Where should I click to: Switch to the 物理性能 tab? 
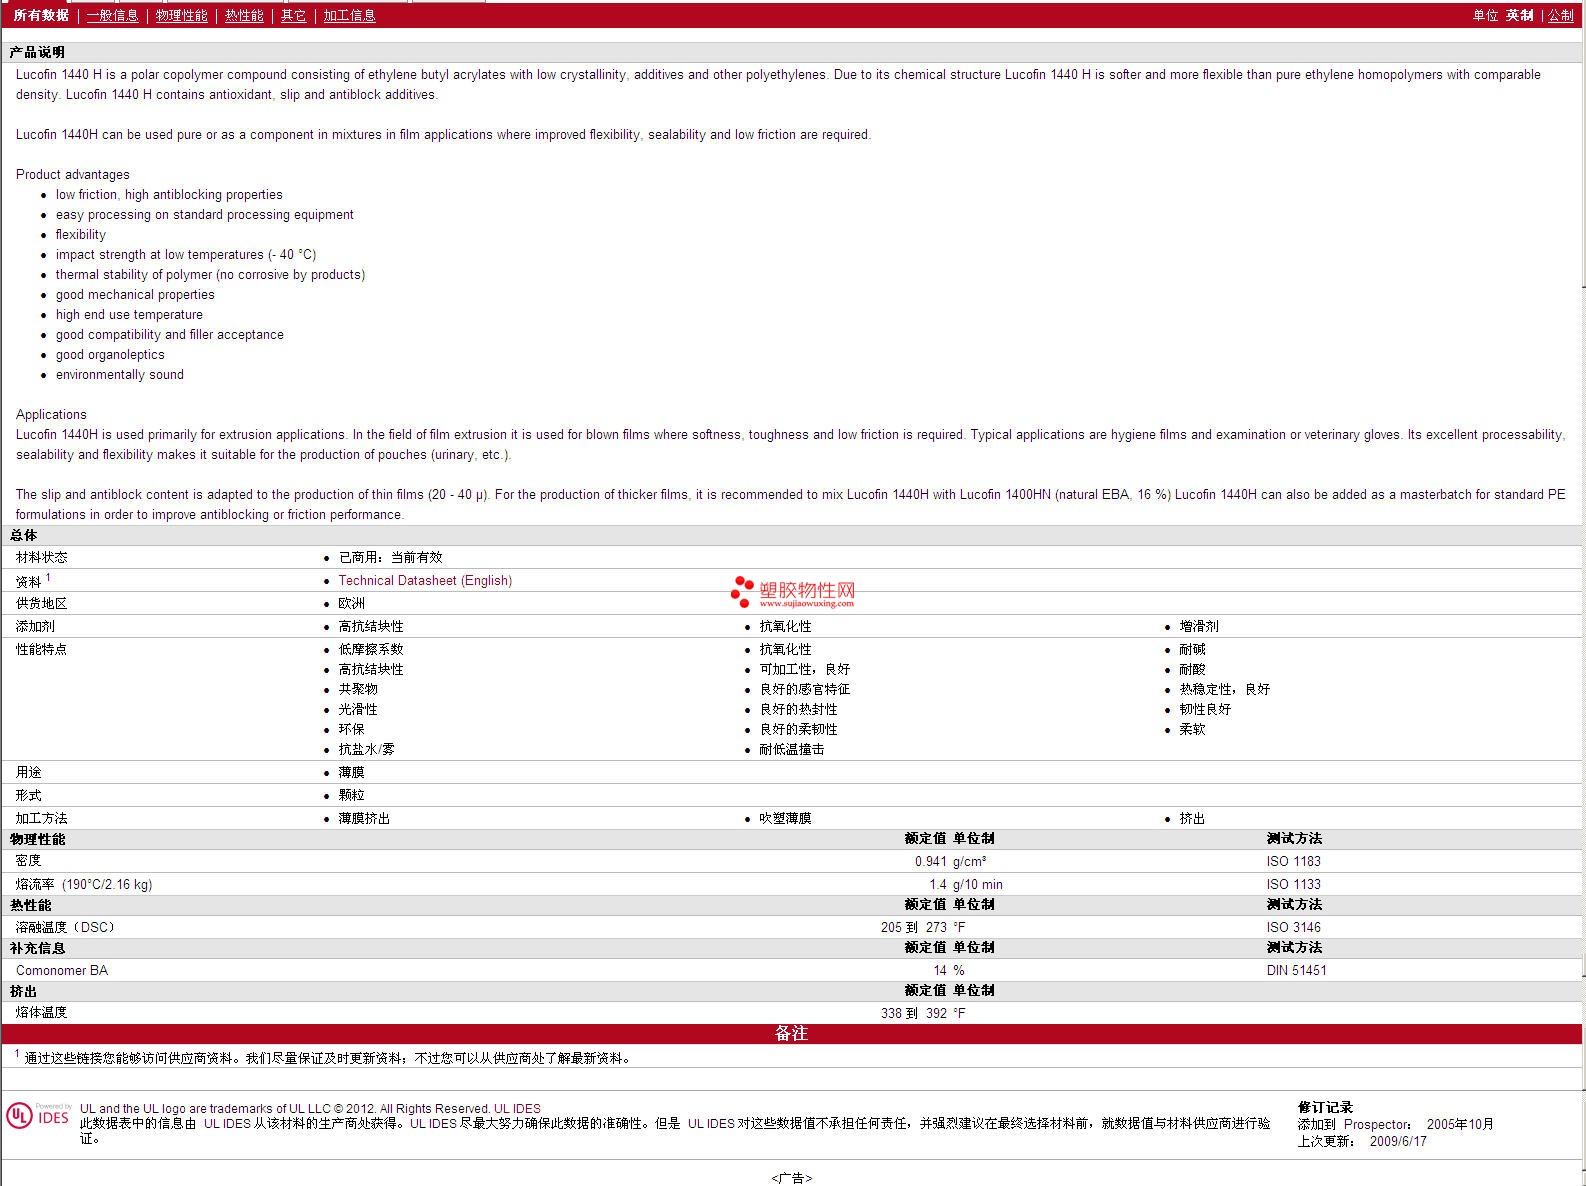[x=182, y=15]
